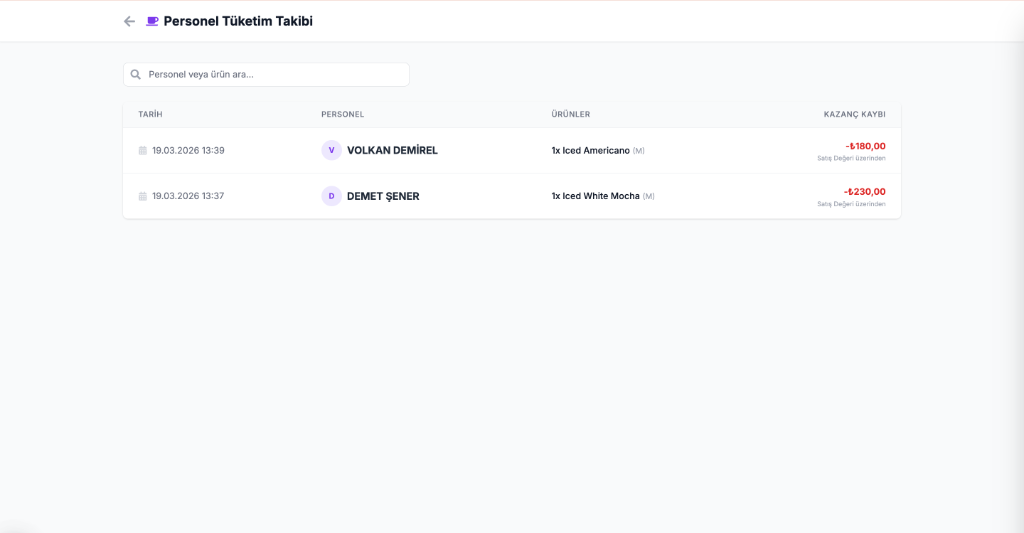Screen dimensions: 1024x533
Task: Select the purple D avatar badge
Action: click(x=331, y=196)
